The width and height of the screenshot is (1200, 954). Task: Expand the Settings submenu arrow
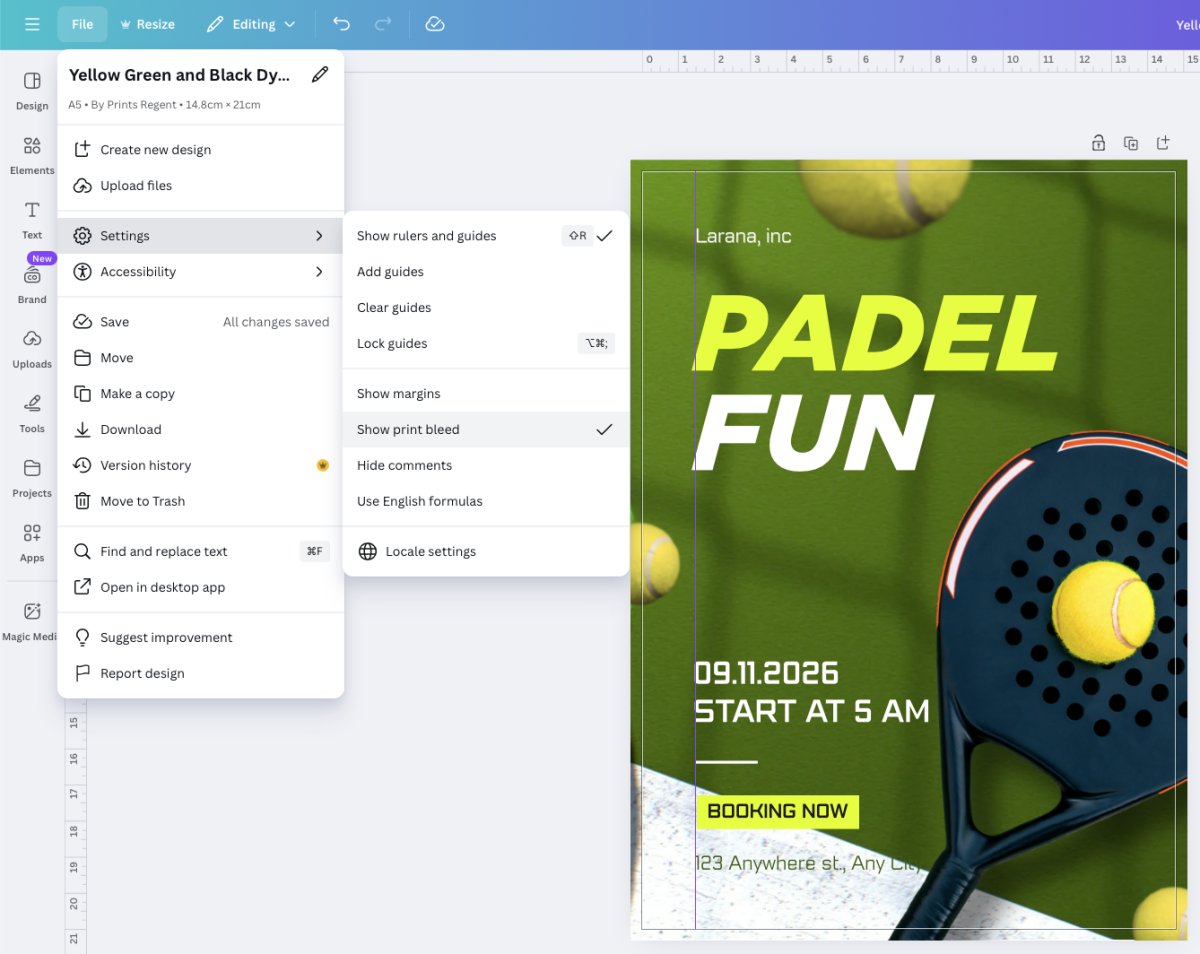click(319, 236)
